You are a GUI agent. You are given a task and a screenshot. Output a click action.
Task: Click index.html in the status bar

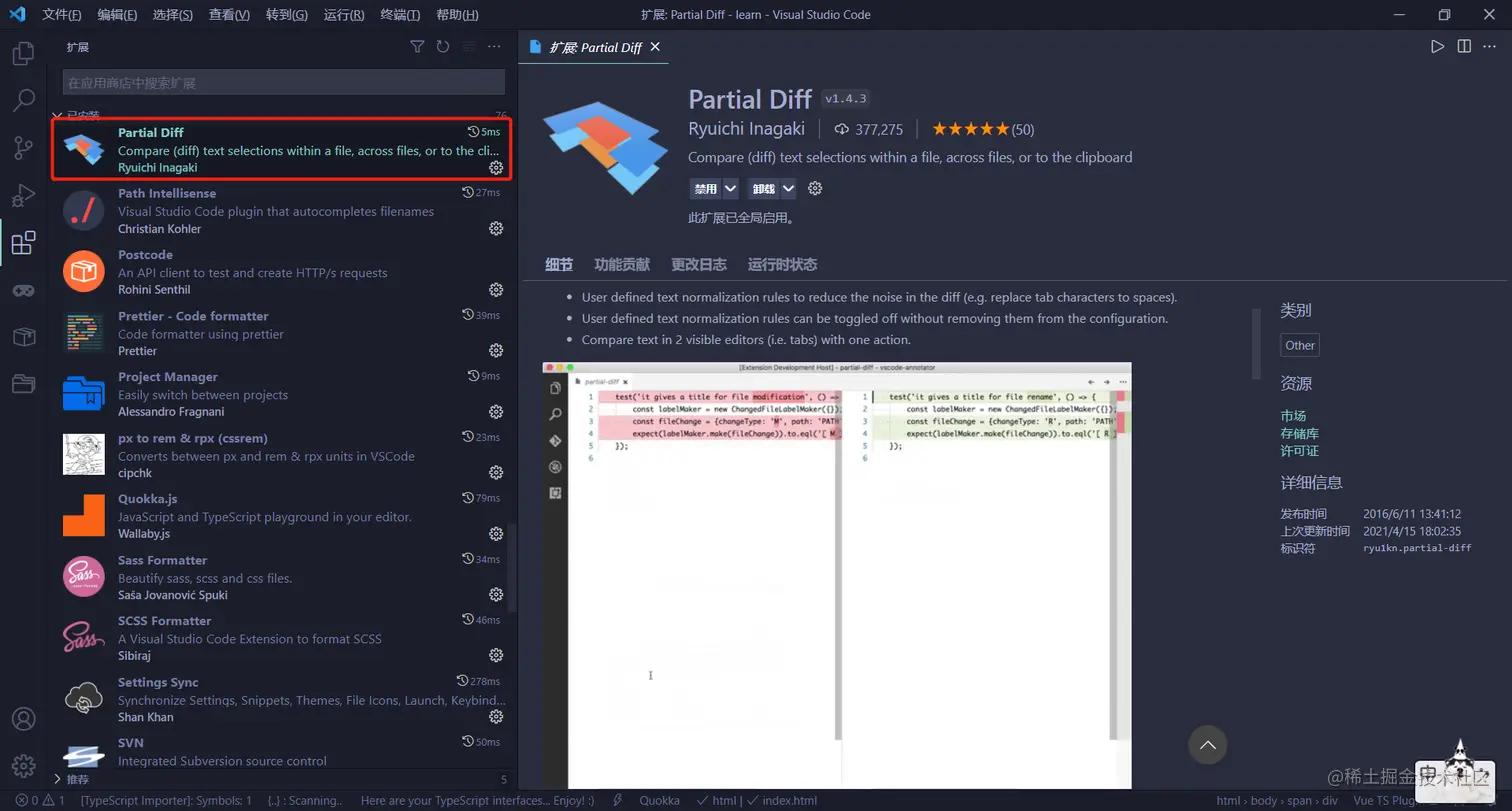click(783, 801)
